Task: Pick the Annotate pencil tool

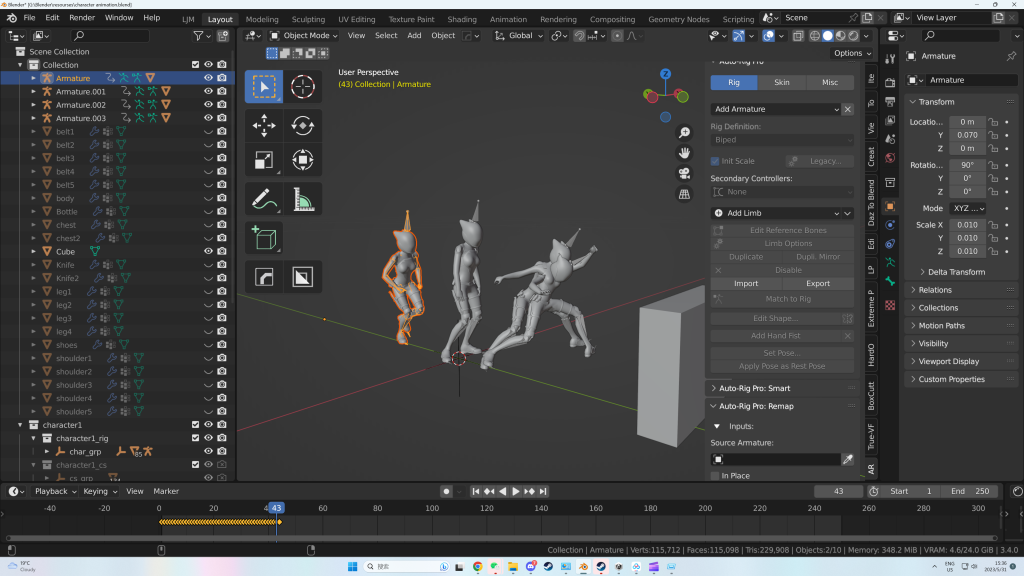Action: (264, 199)
